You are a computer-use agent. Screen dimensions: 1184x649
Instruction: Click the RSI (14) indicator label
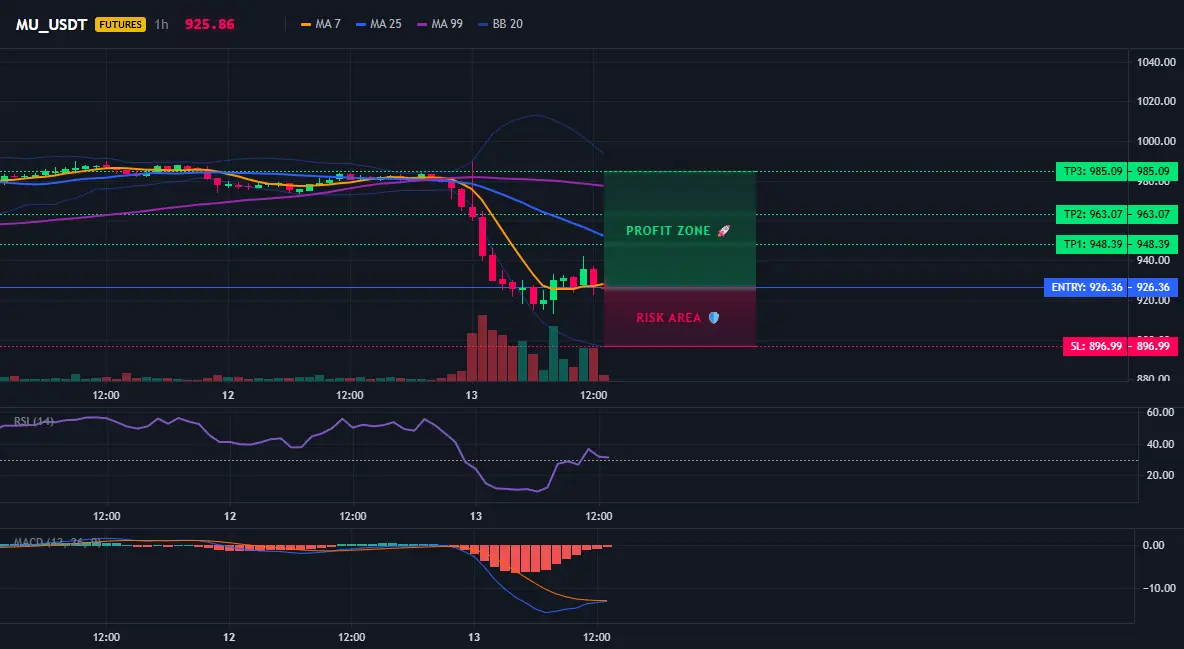tap(33, 421)
